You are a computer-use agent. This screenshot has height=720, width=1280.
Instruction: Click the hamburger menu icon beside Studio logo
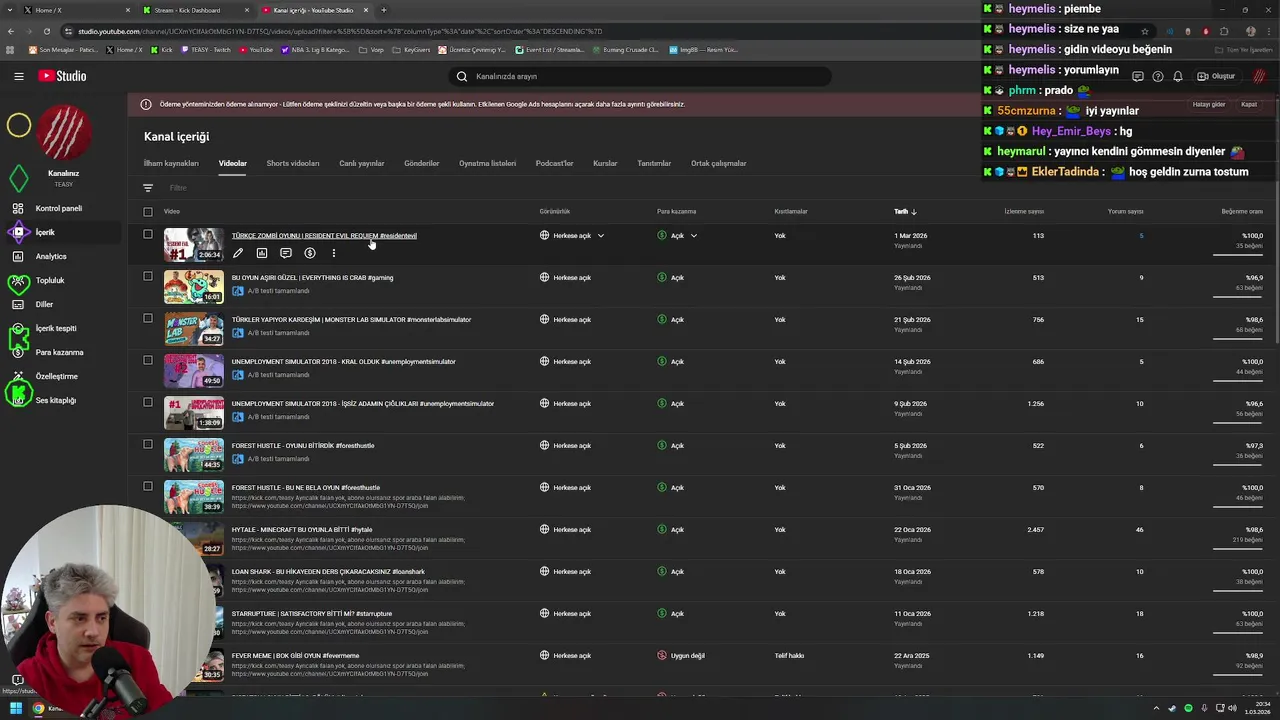tap(18, 76)
